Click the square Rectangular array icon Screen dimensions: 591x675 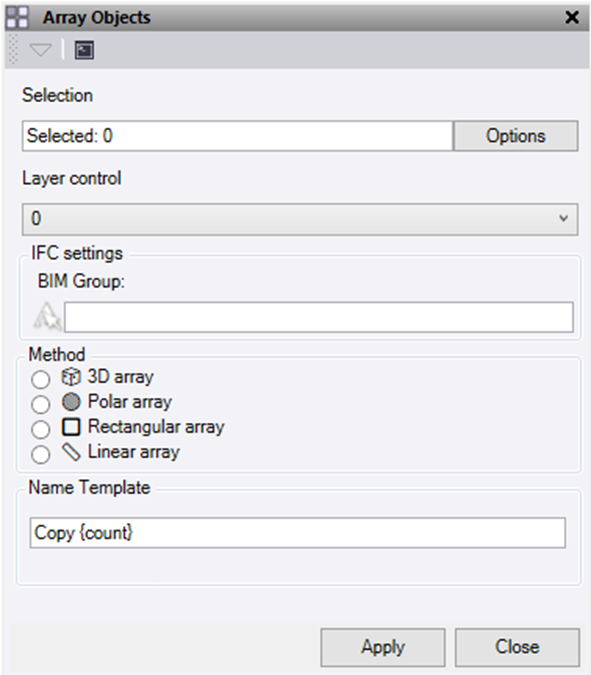click(71, 427)
